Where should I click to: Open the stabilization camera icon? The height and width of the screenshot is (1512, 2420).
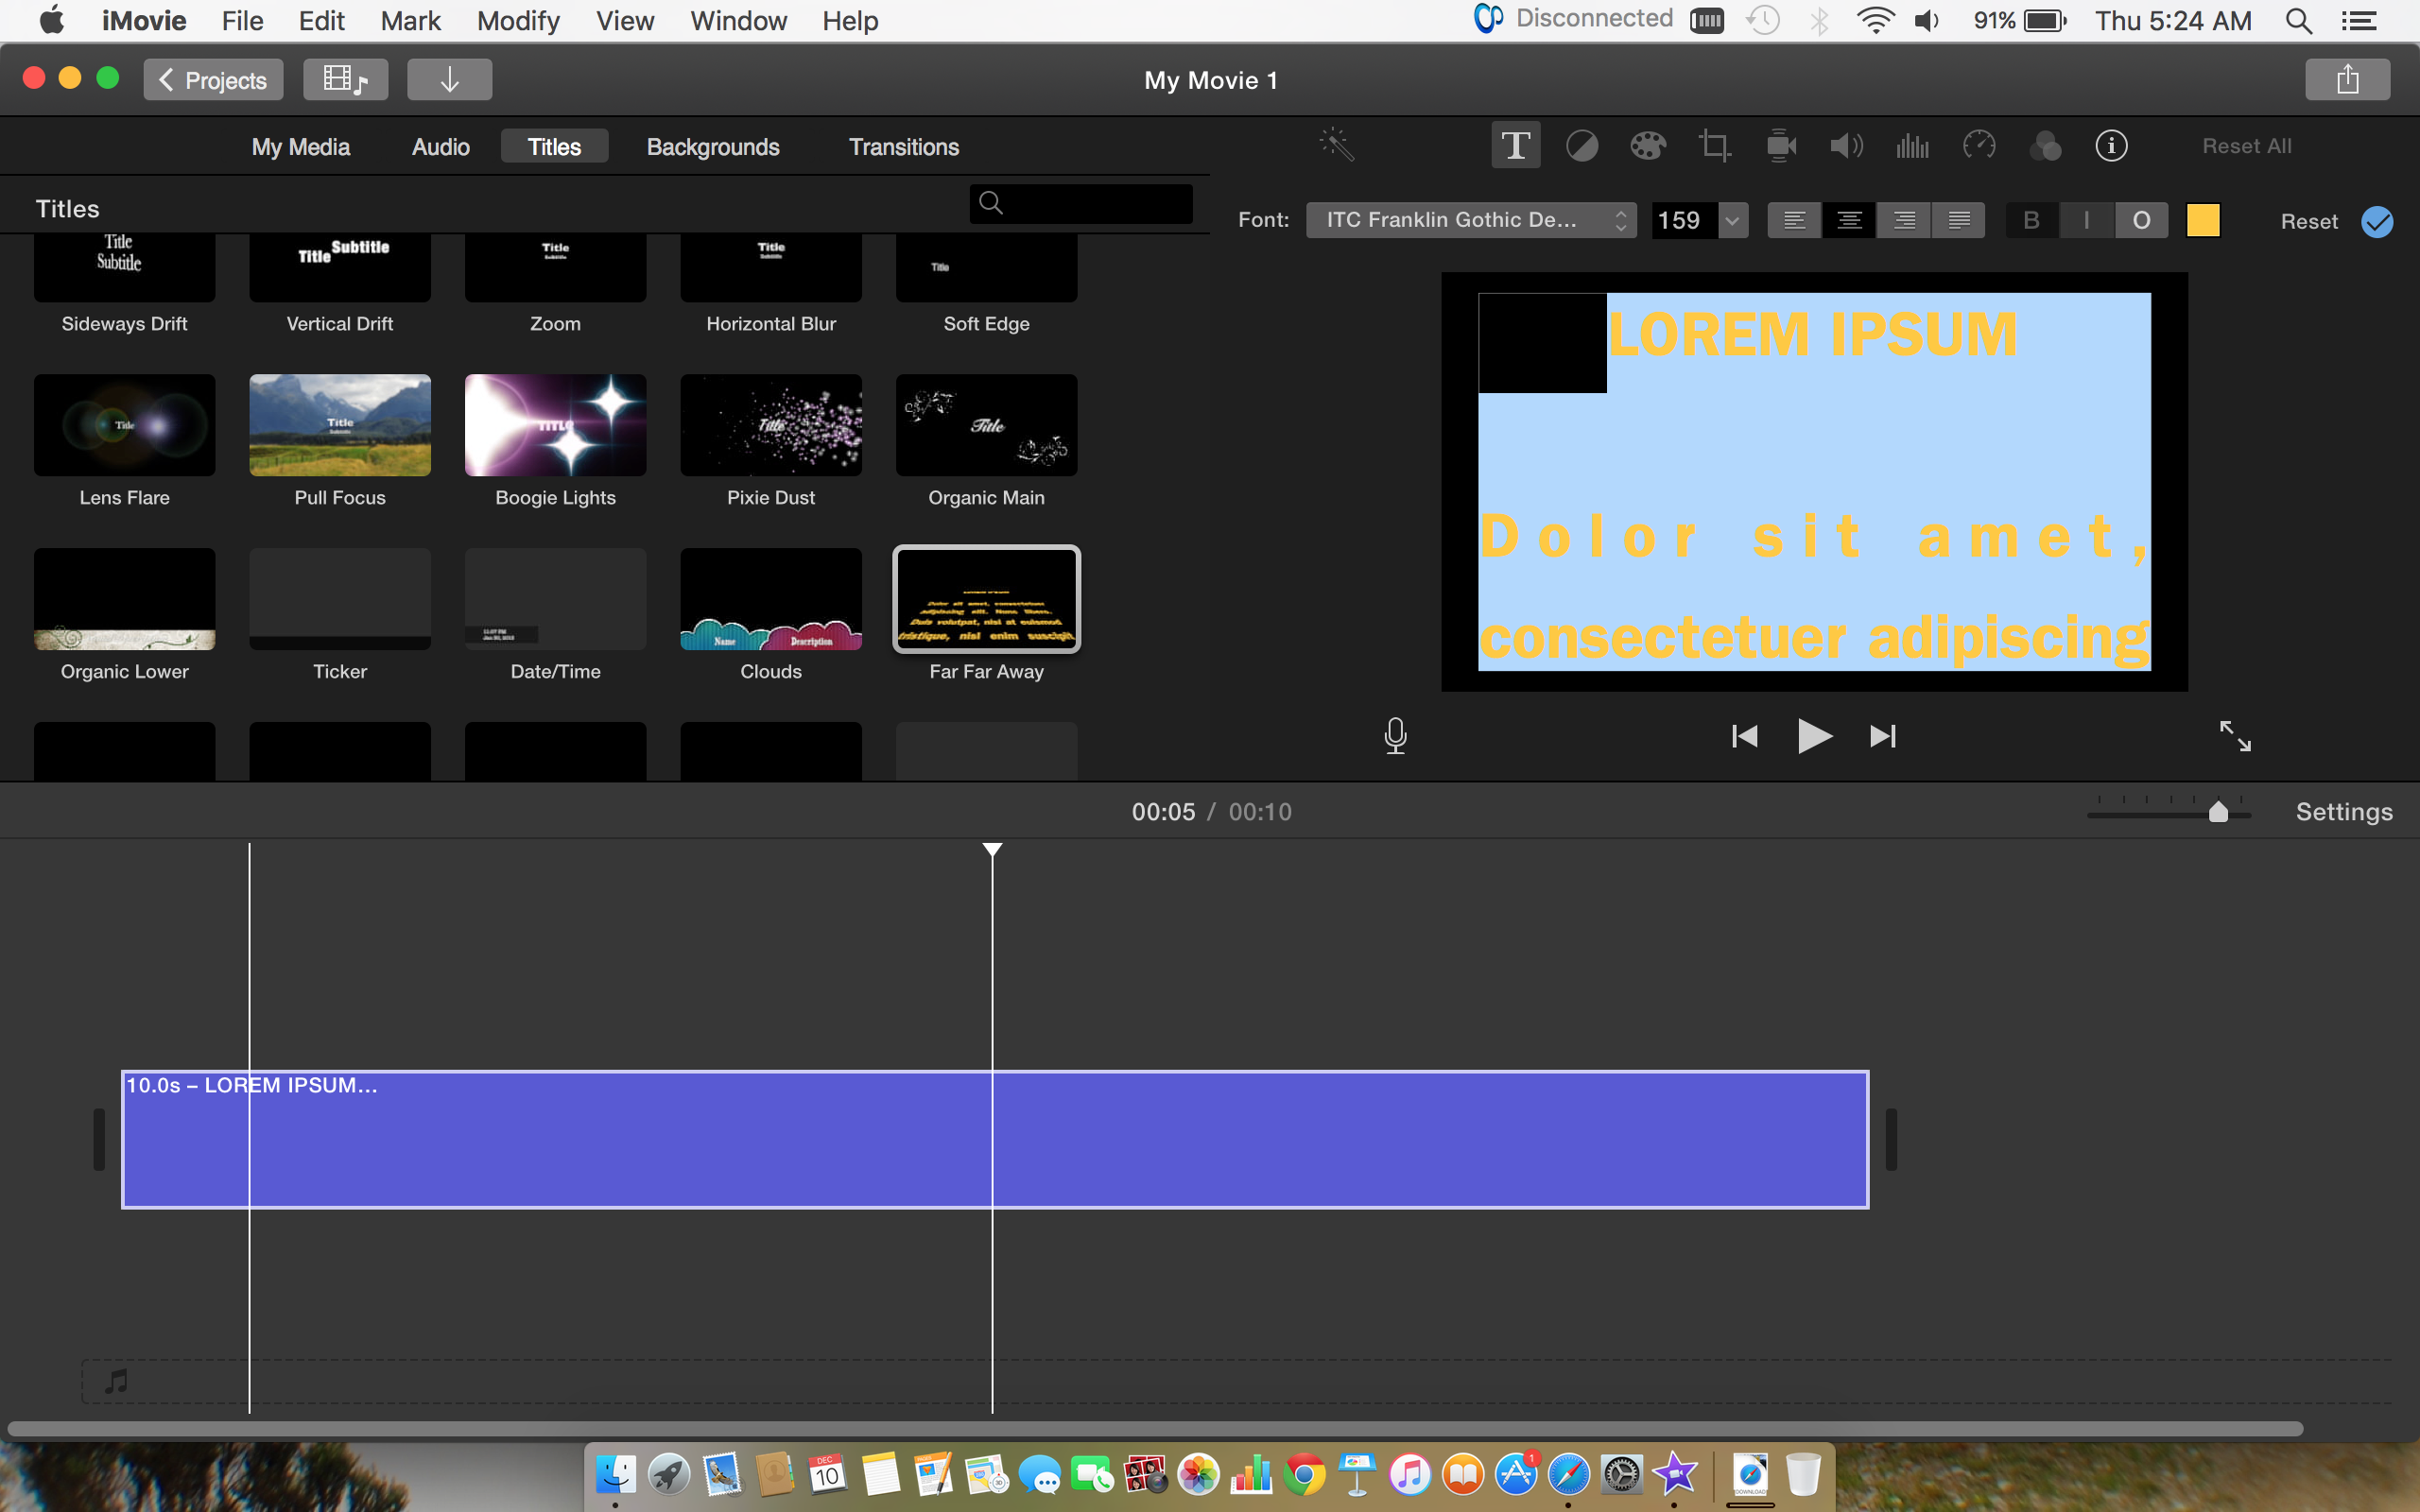click(1781, 146)
